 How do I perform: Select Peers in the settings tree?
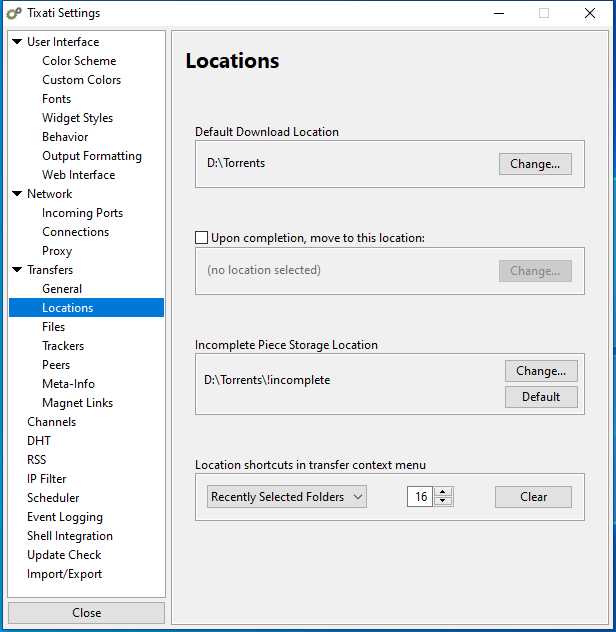[x=56, y=365]
